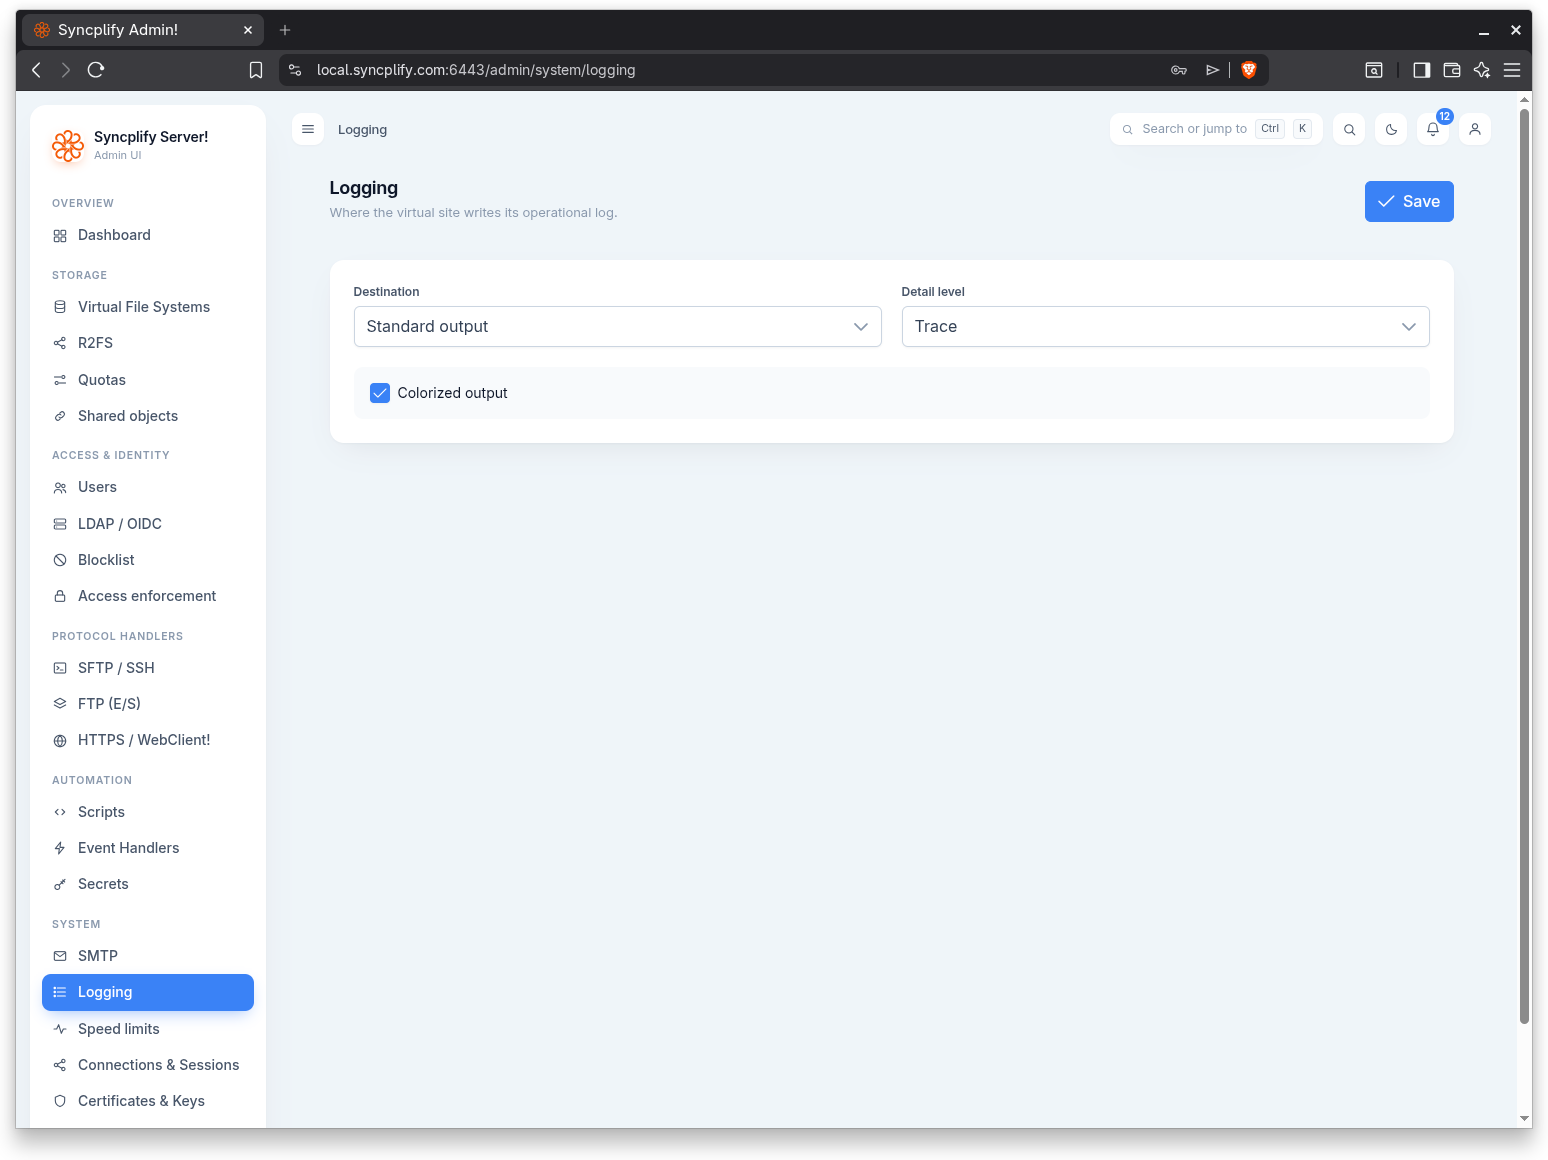
Task: Open the browser hamburger menu
Action: coord(1512,70)
